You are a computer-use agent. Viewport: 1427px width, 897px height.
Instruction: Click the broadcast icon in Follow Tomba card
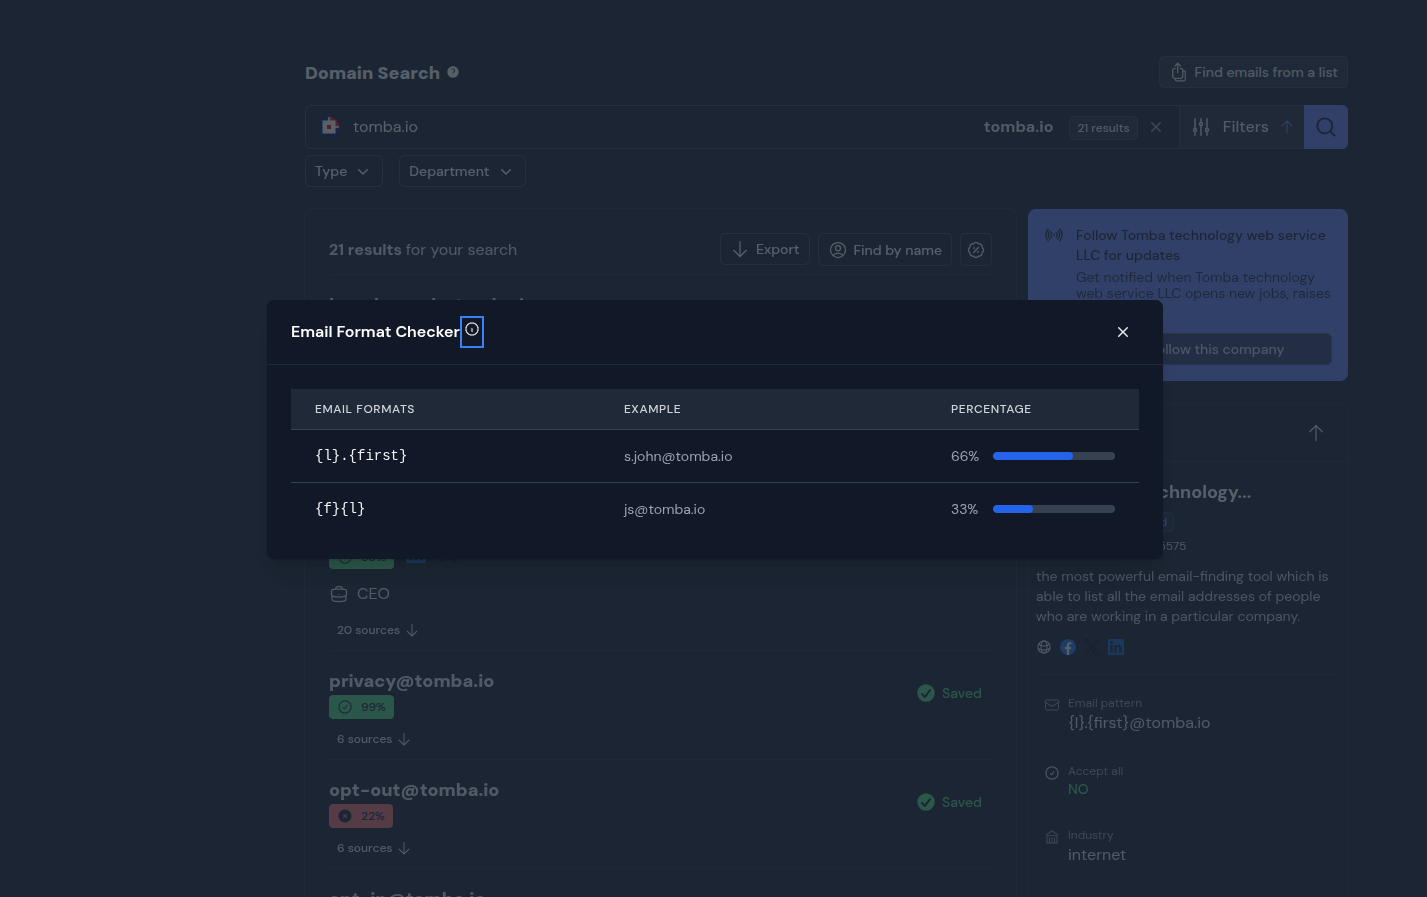click(x=1054, y=235)
